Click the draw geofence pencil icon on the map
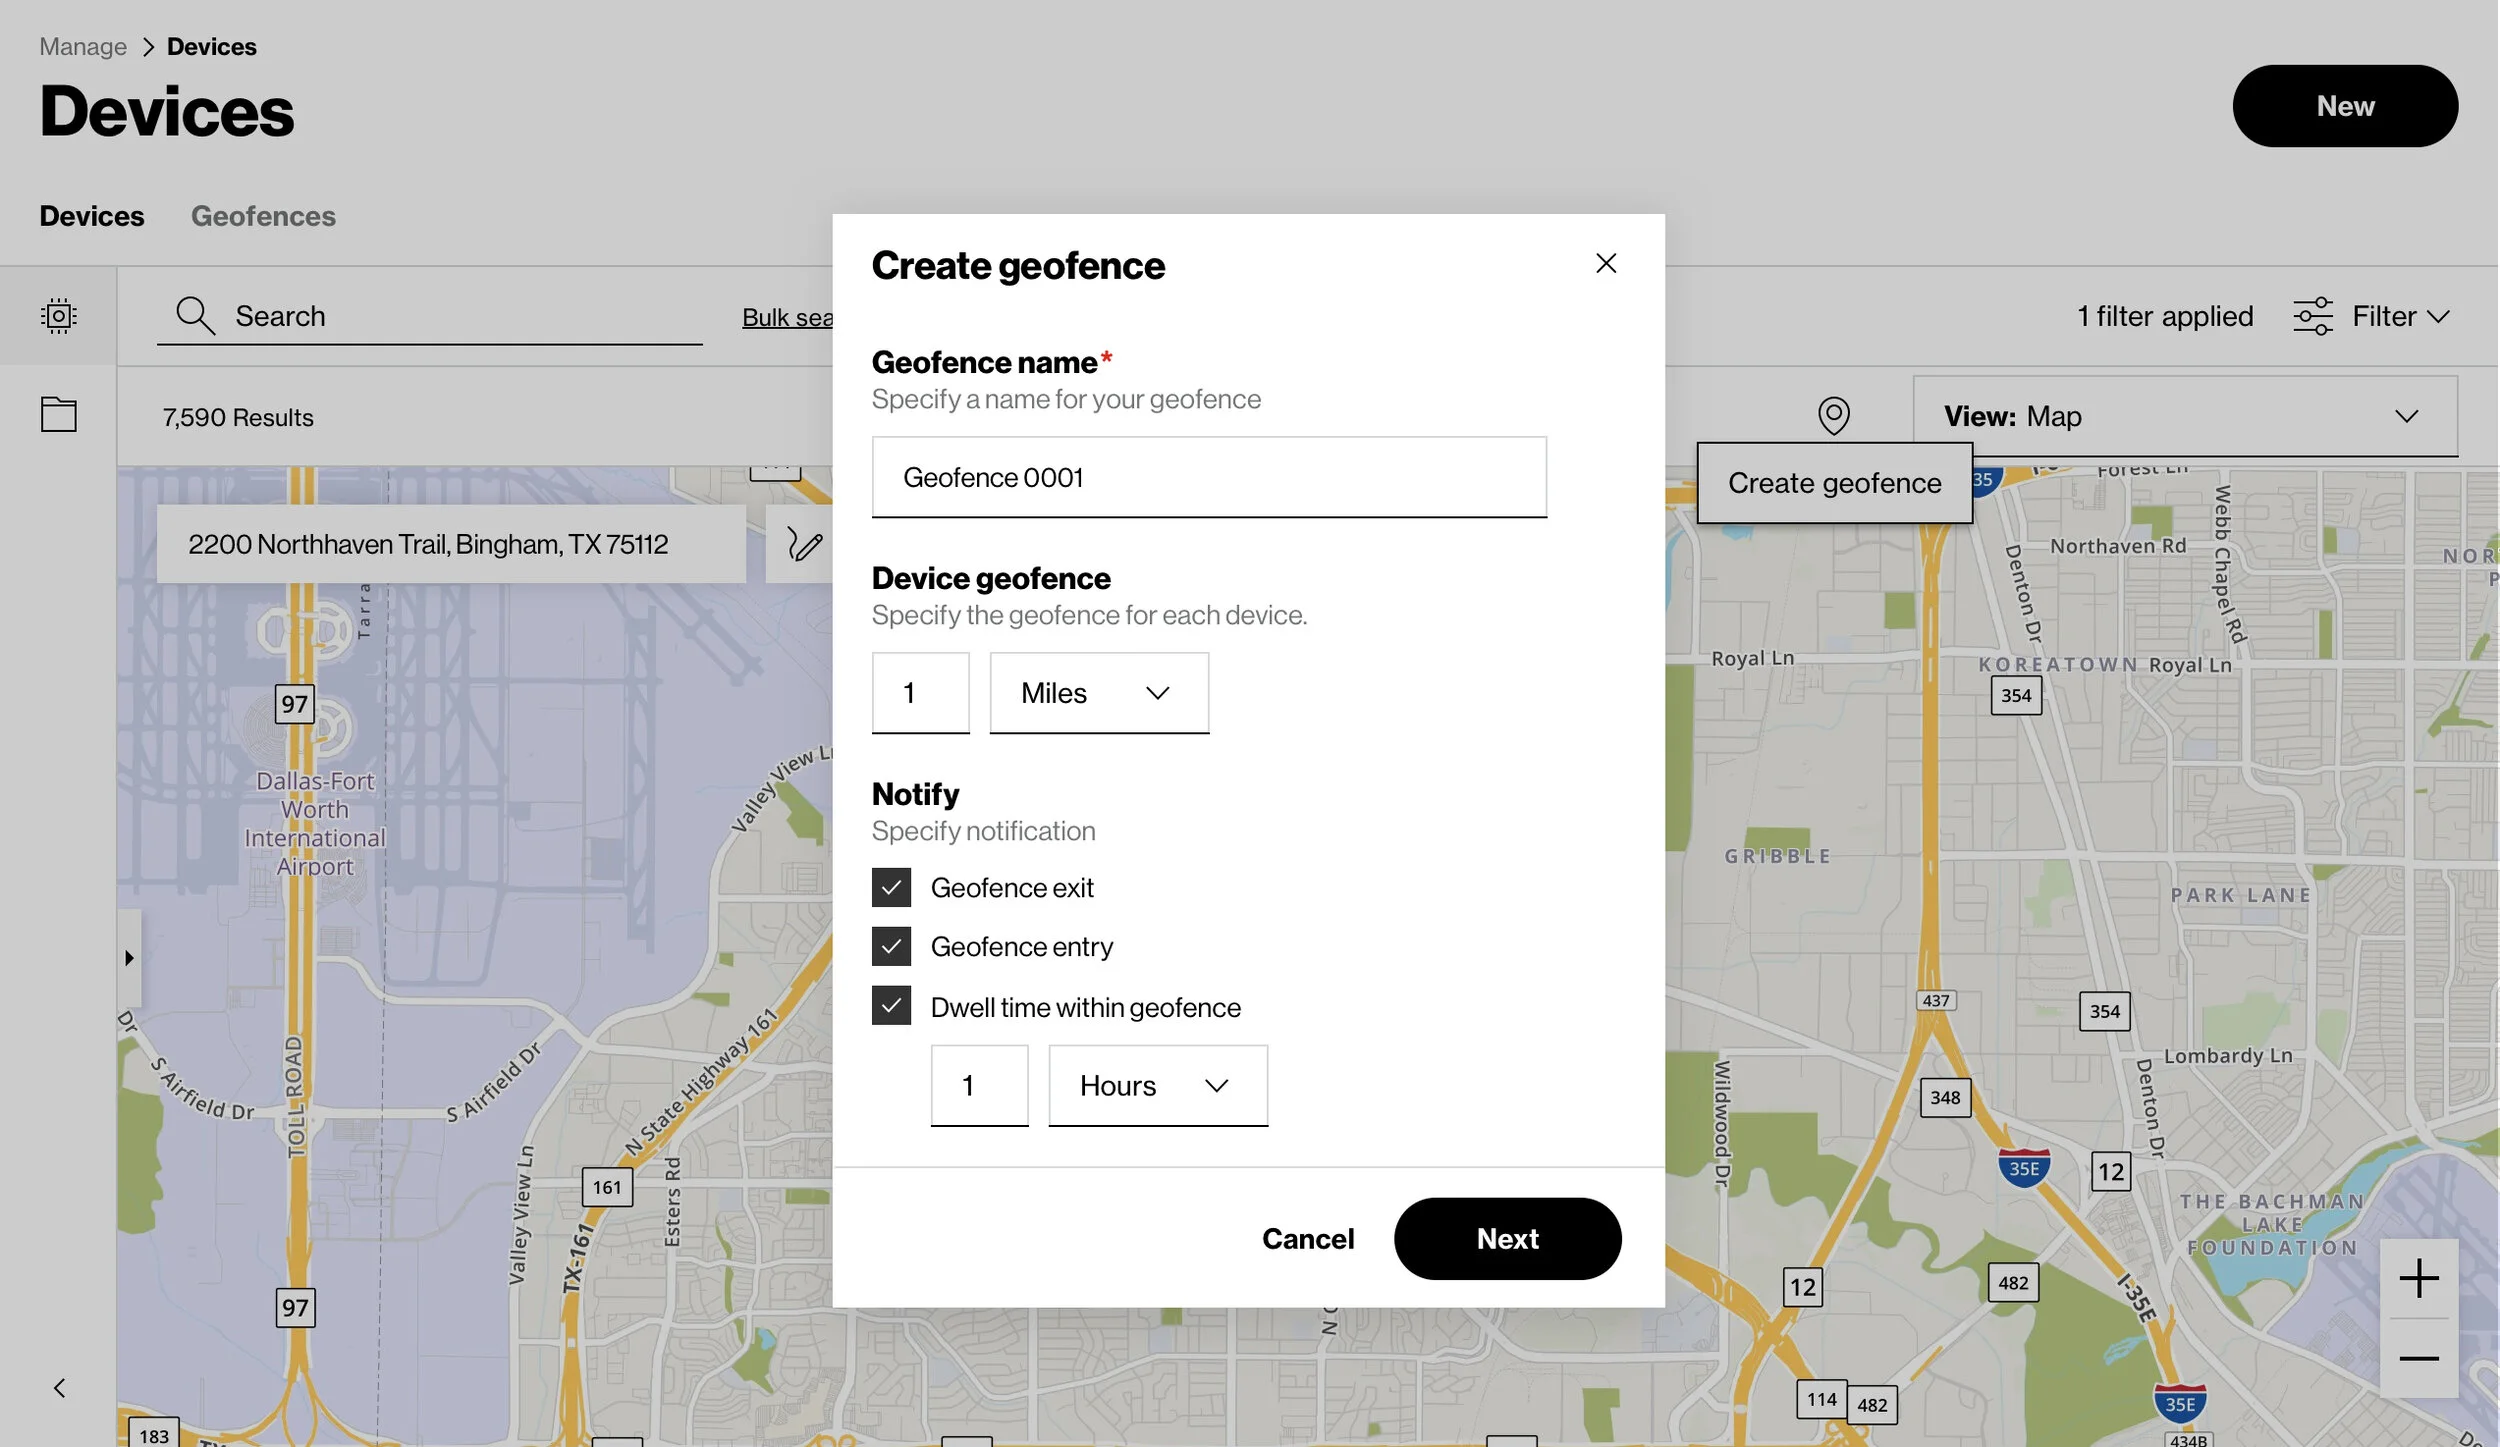Screen dimensions: 2500x1447 point(803,543)
